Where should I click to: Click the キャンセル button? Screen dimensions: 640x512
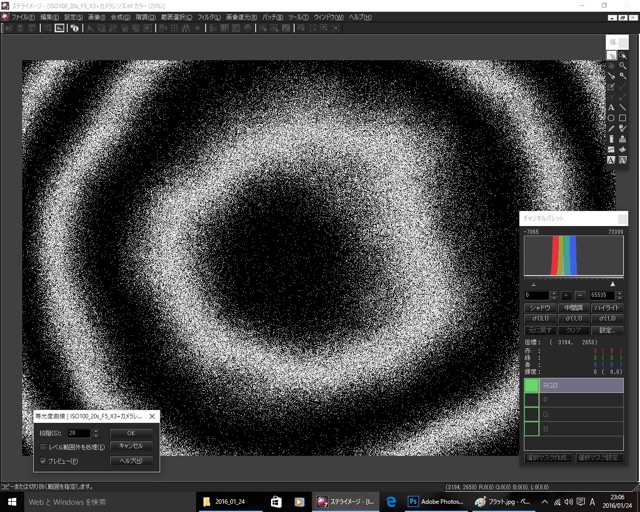[x=131, y=446]
